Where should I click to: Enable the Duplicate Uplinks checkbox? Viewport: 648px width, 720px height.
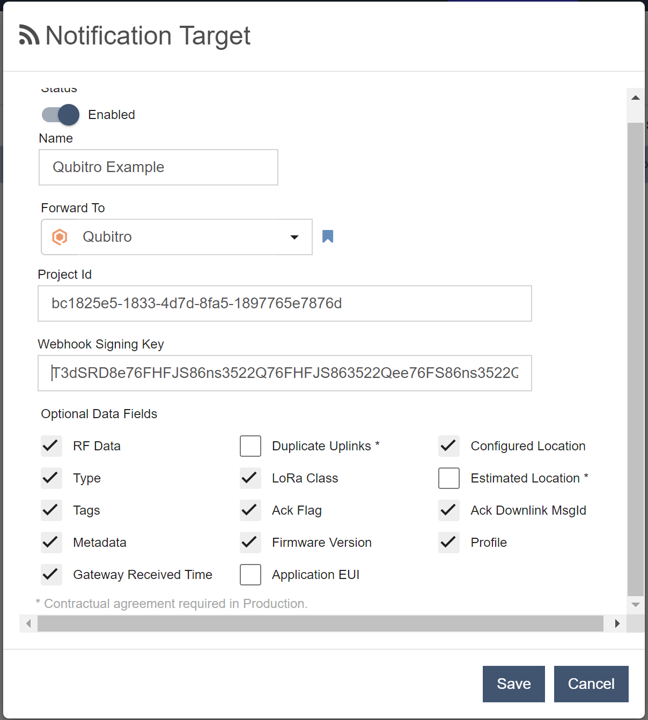pos(250,446)
